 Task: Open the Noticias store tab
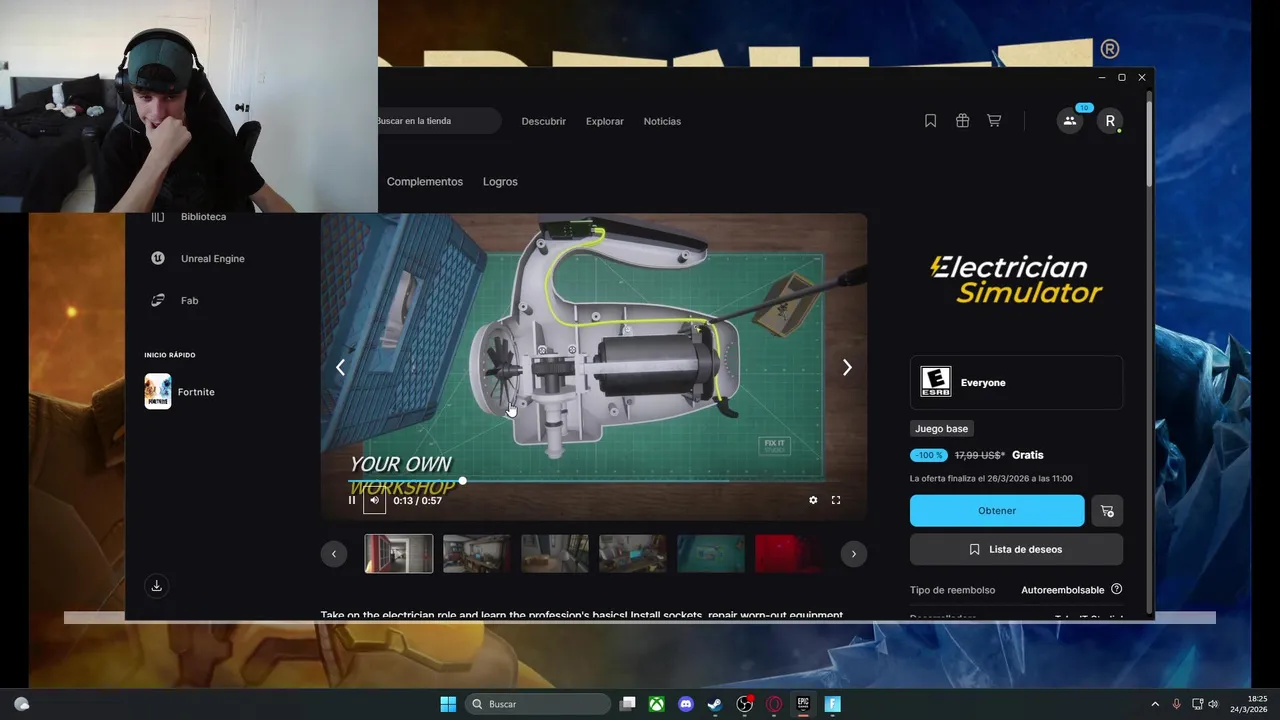[x=662, y=121]
